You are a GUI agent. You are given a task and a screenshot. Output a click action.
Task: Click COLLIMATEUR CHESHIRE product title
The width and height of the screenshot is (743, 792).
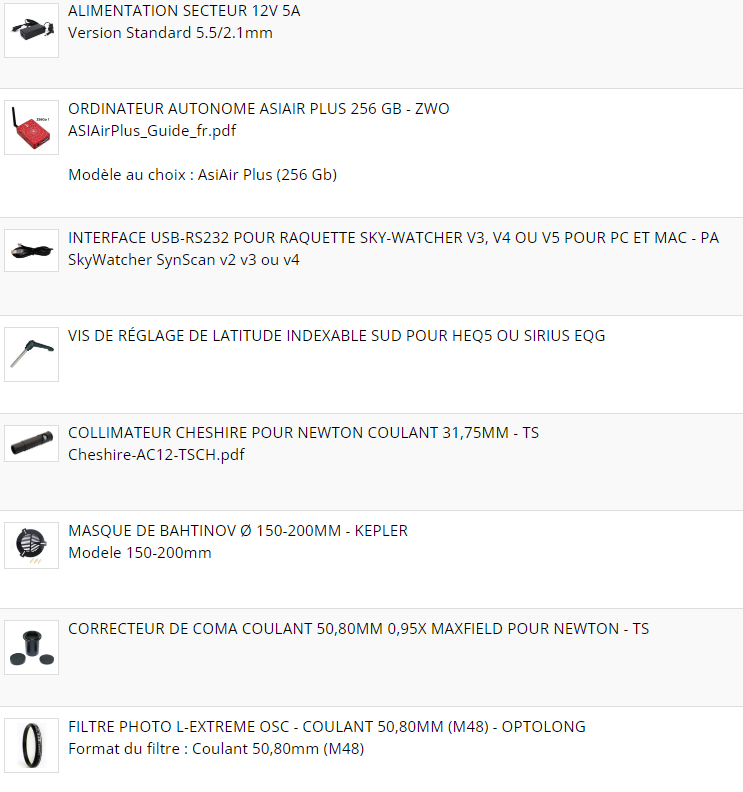tap(303, 433)
